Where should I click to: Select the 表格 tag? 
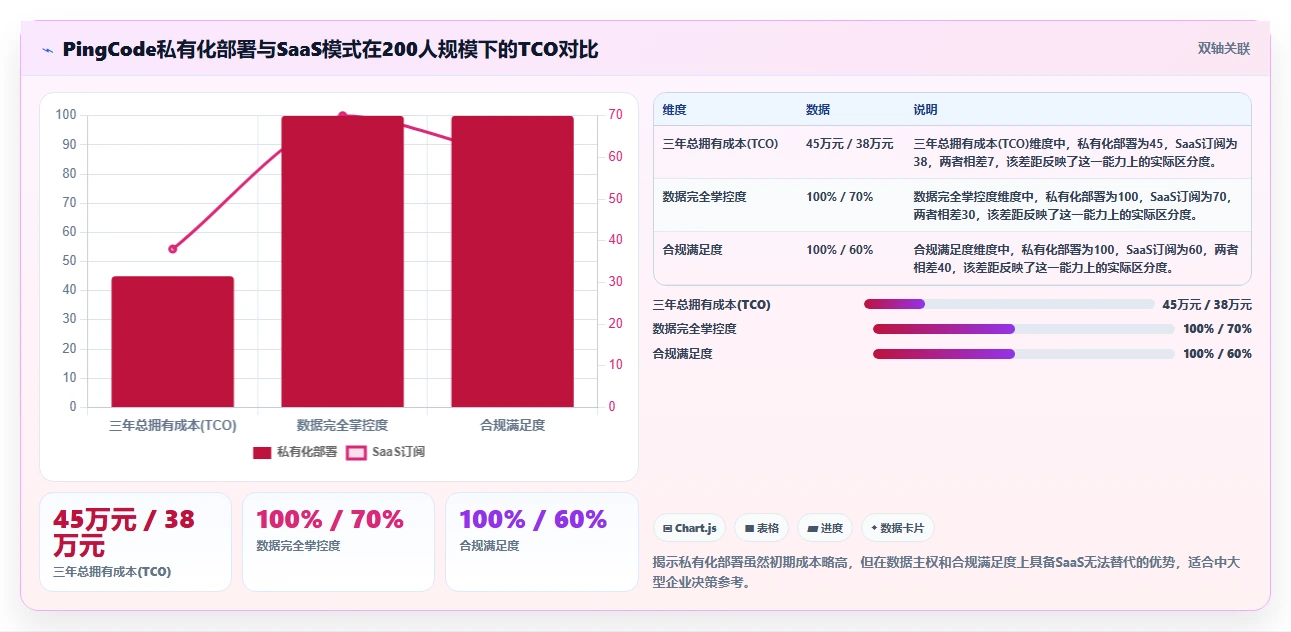[x=761, y=528]
